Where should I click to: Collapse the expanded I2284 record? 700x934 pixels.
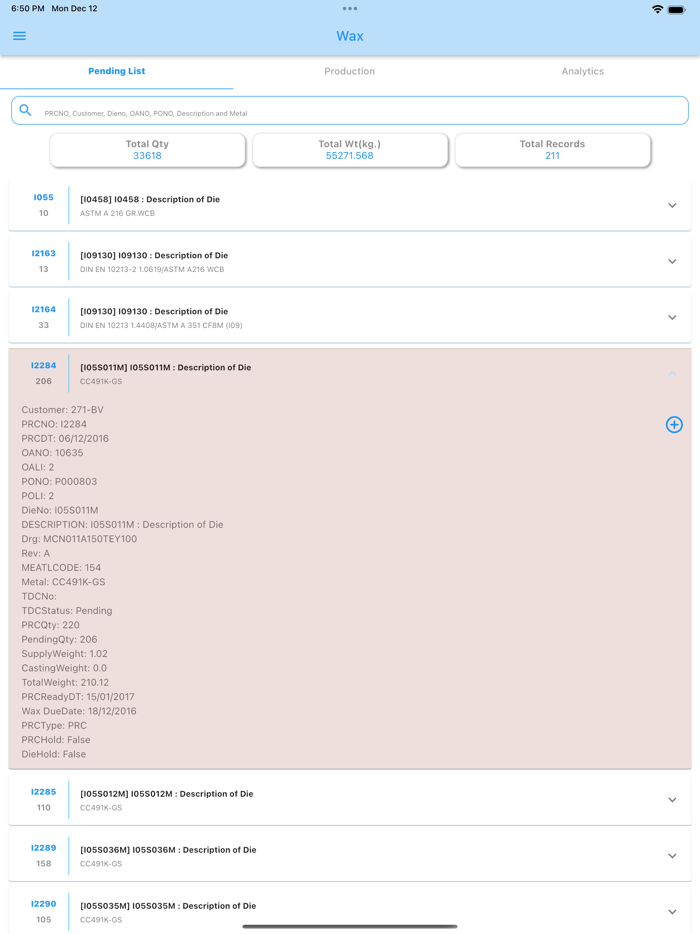(672, 374)
